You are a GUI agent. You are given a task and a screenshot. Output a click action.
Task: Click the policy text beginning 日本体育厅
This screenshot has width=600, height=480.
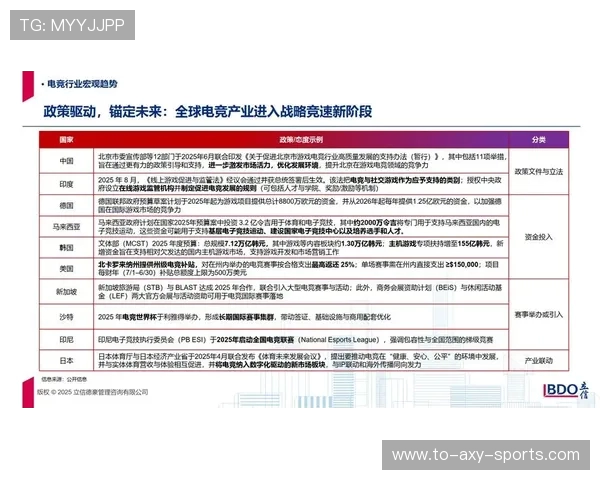(x=299, y=361)
